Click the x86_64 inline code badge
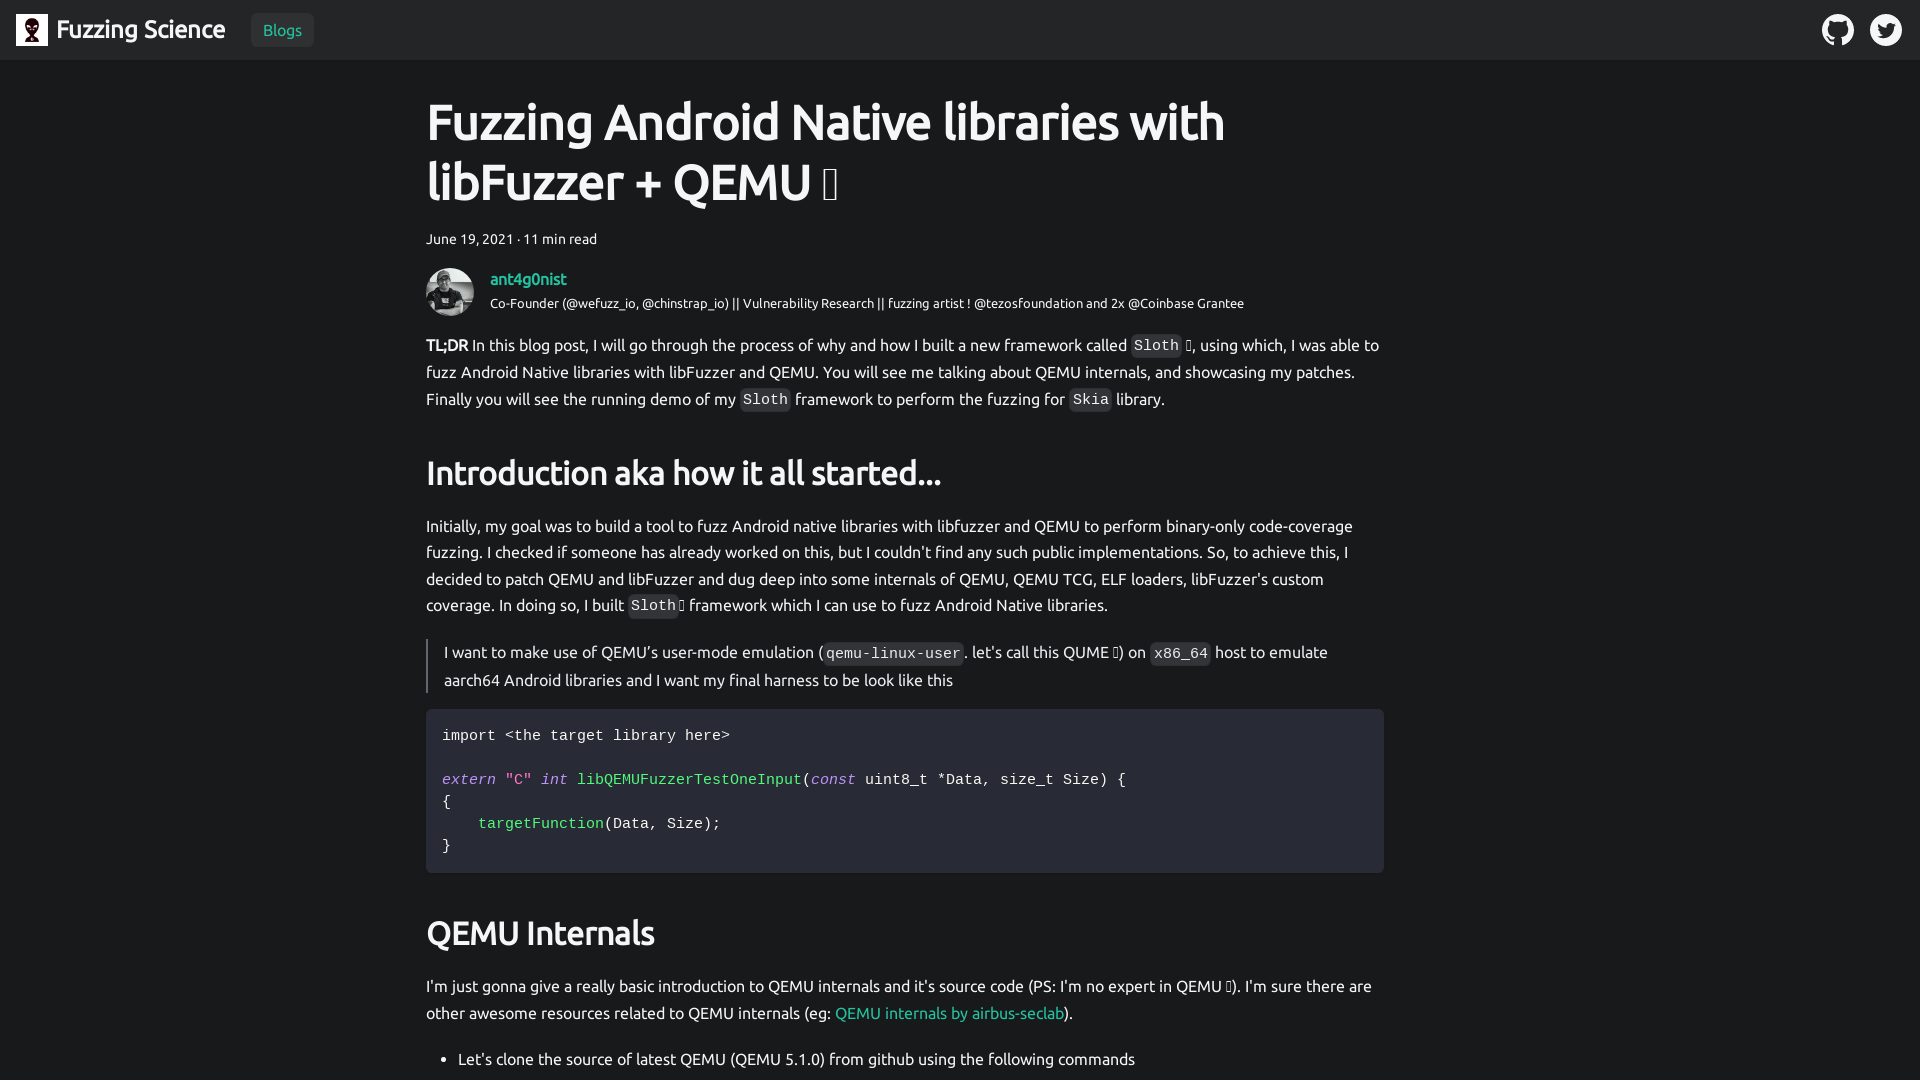This screenshot has height=1080, width=1920. point(1179,653)
